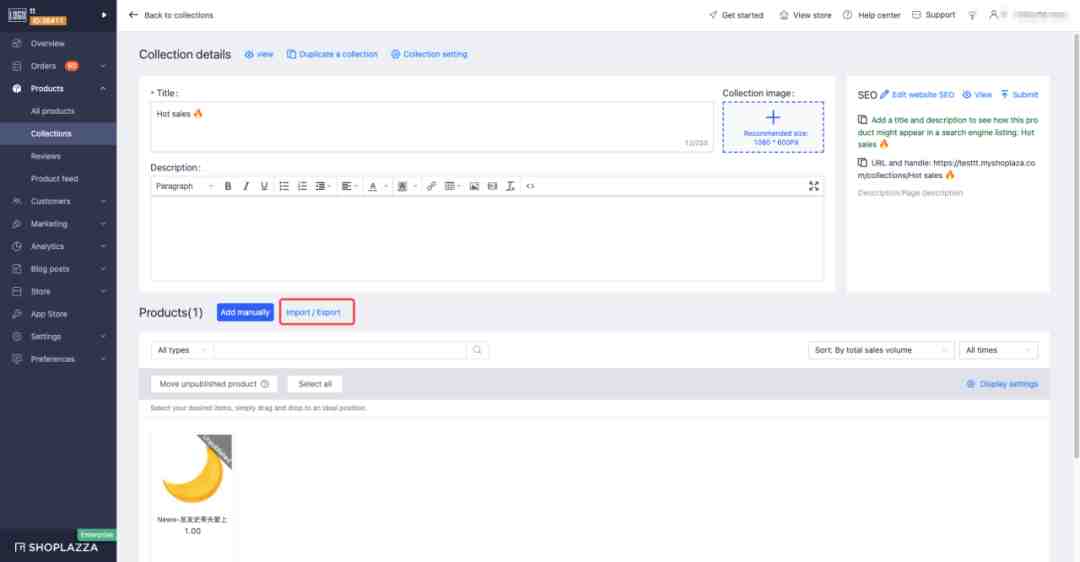This screenshot has width=1080, height=562.
Task: Click the Import / Export button
Action: pyautogui.click(x=313, y=312)
